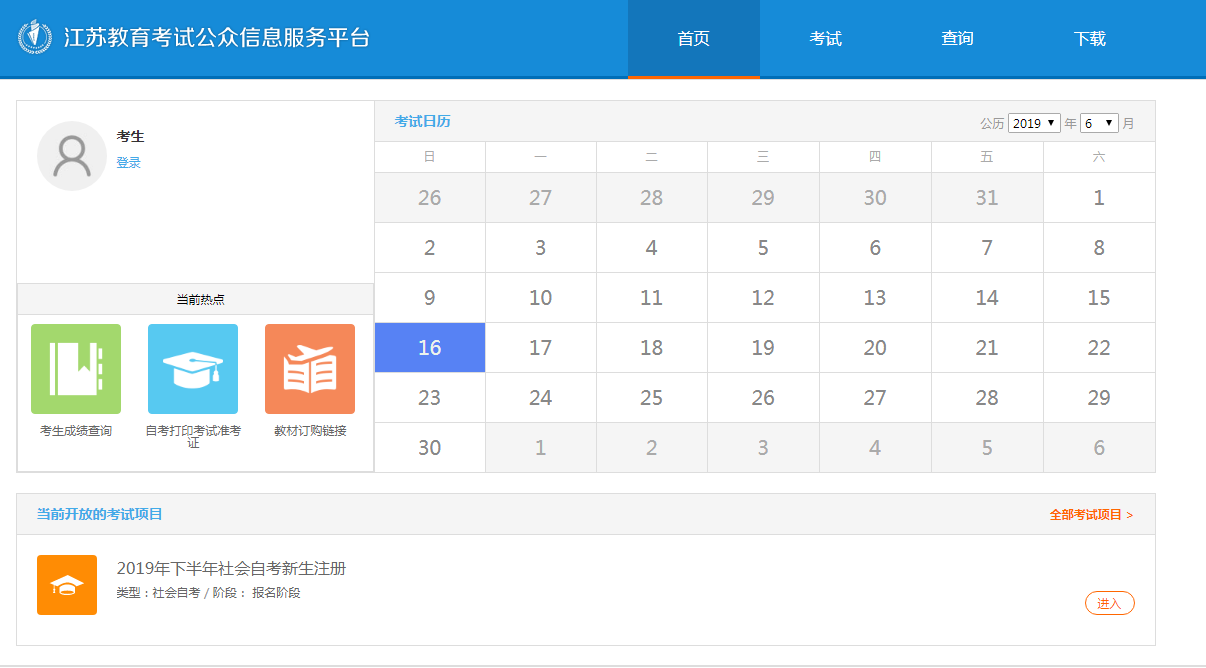The height and width of the screenshot is (668, 1206).
Task: Go to the 查询 navigation tab
Action: [957, 39]
